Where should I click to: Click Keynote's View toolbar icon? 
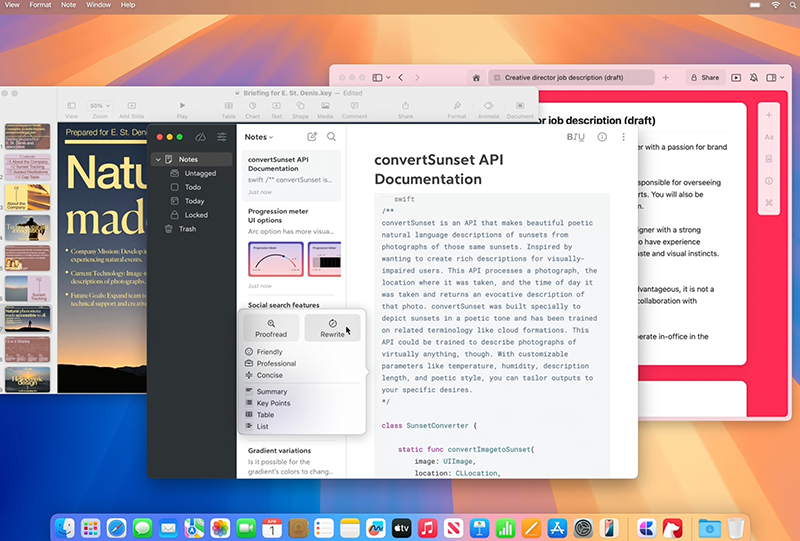click(x=71, y=106)
